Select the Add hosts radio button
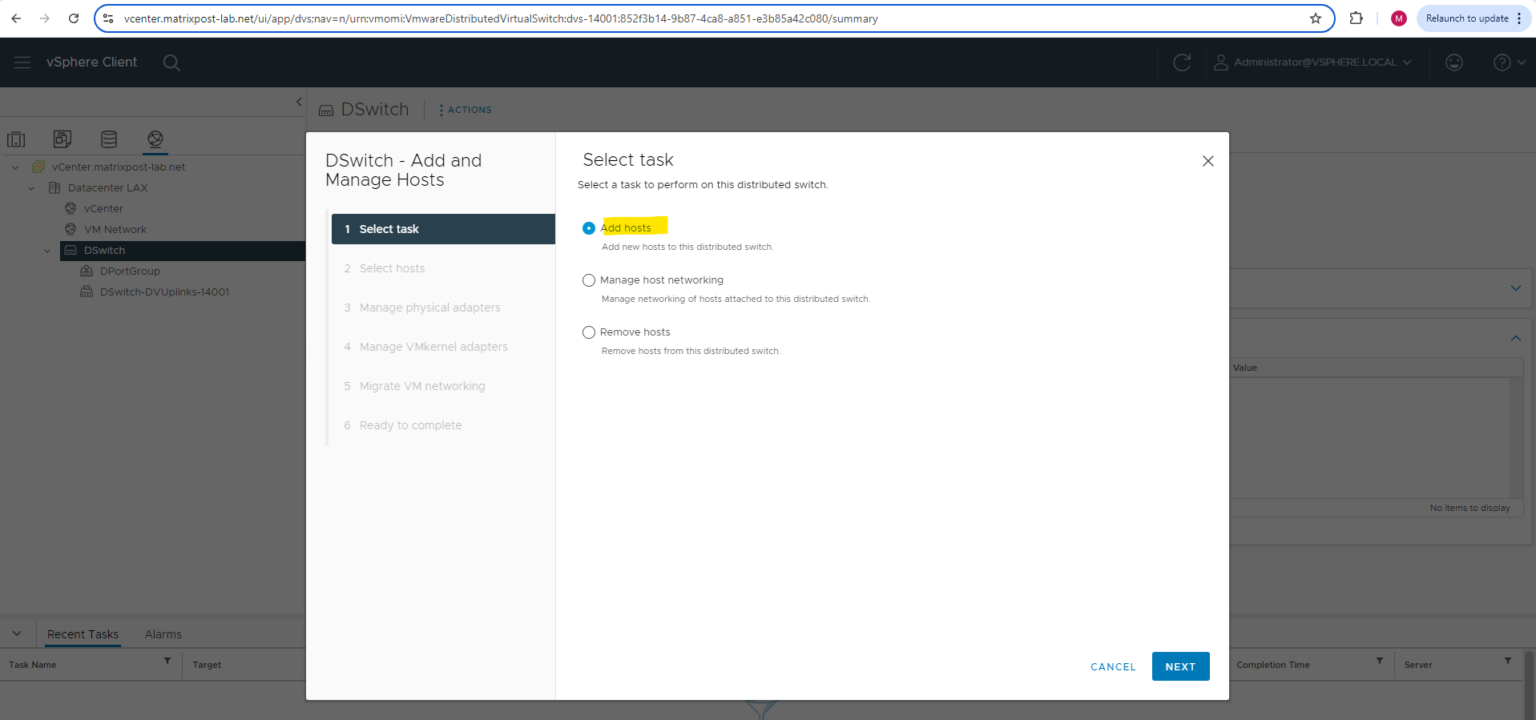1536x720 pixels. click(x=589, y=228)
